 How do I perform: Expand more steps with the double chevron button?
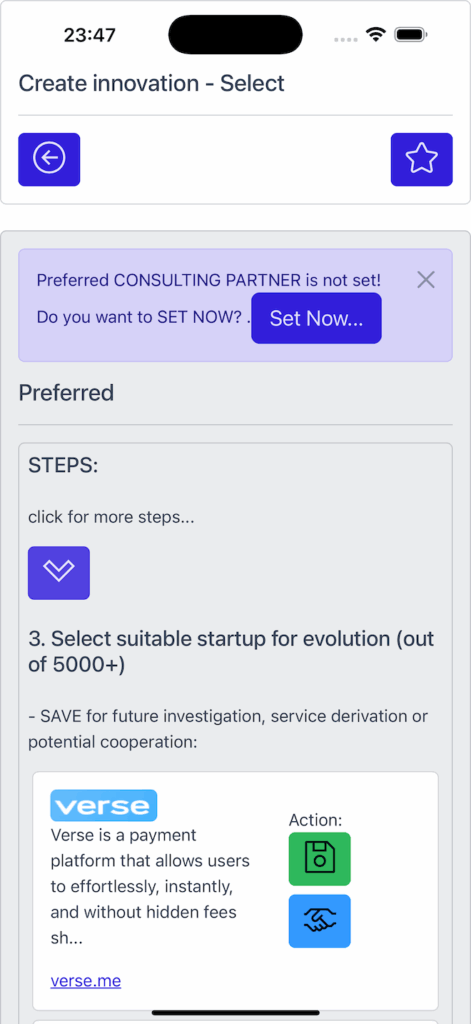(x=59, y=573)
